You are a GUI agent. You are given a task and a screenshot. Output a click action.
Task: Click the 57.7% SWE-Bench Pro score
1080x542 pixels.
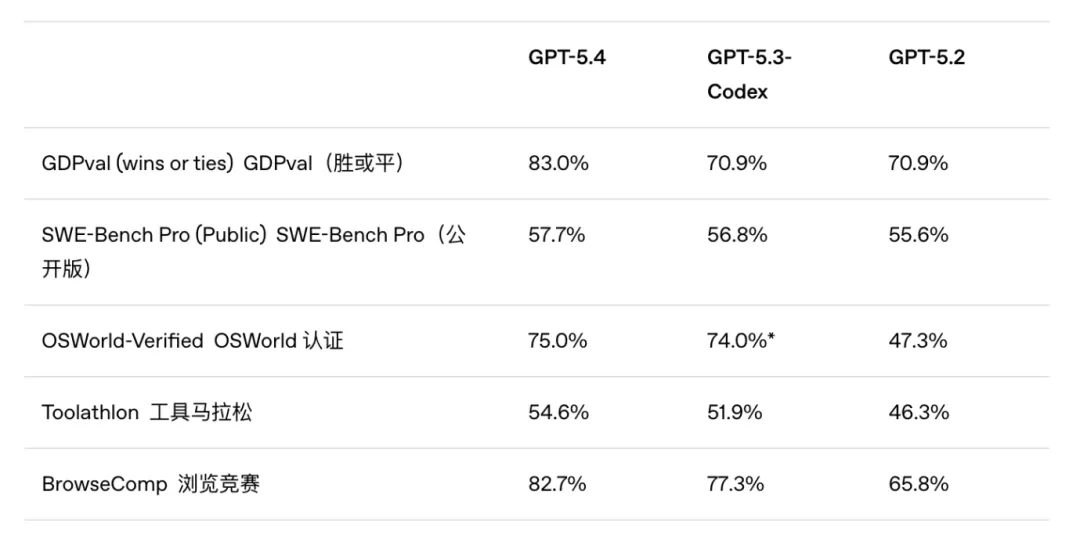557,235
